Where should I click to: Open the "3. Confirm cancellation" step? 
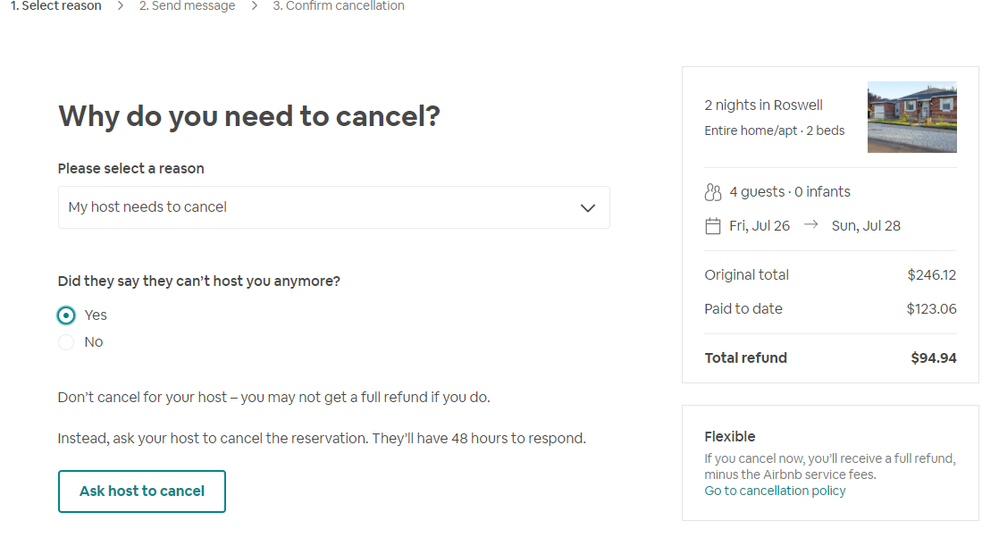pos(338,6)
